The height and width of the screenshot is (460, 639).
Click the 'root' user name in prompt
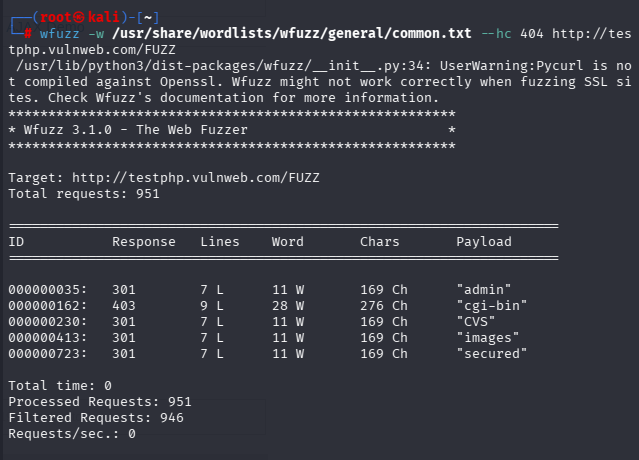coord(56,17)
